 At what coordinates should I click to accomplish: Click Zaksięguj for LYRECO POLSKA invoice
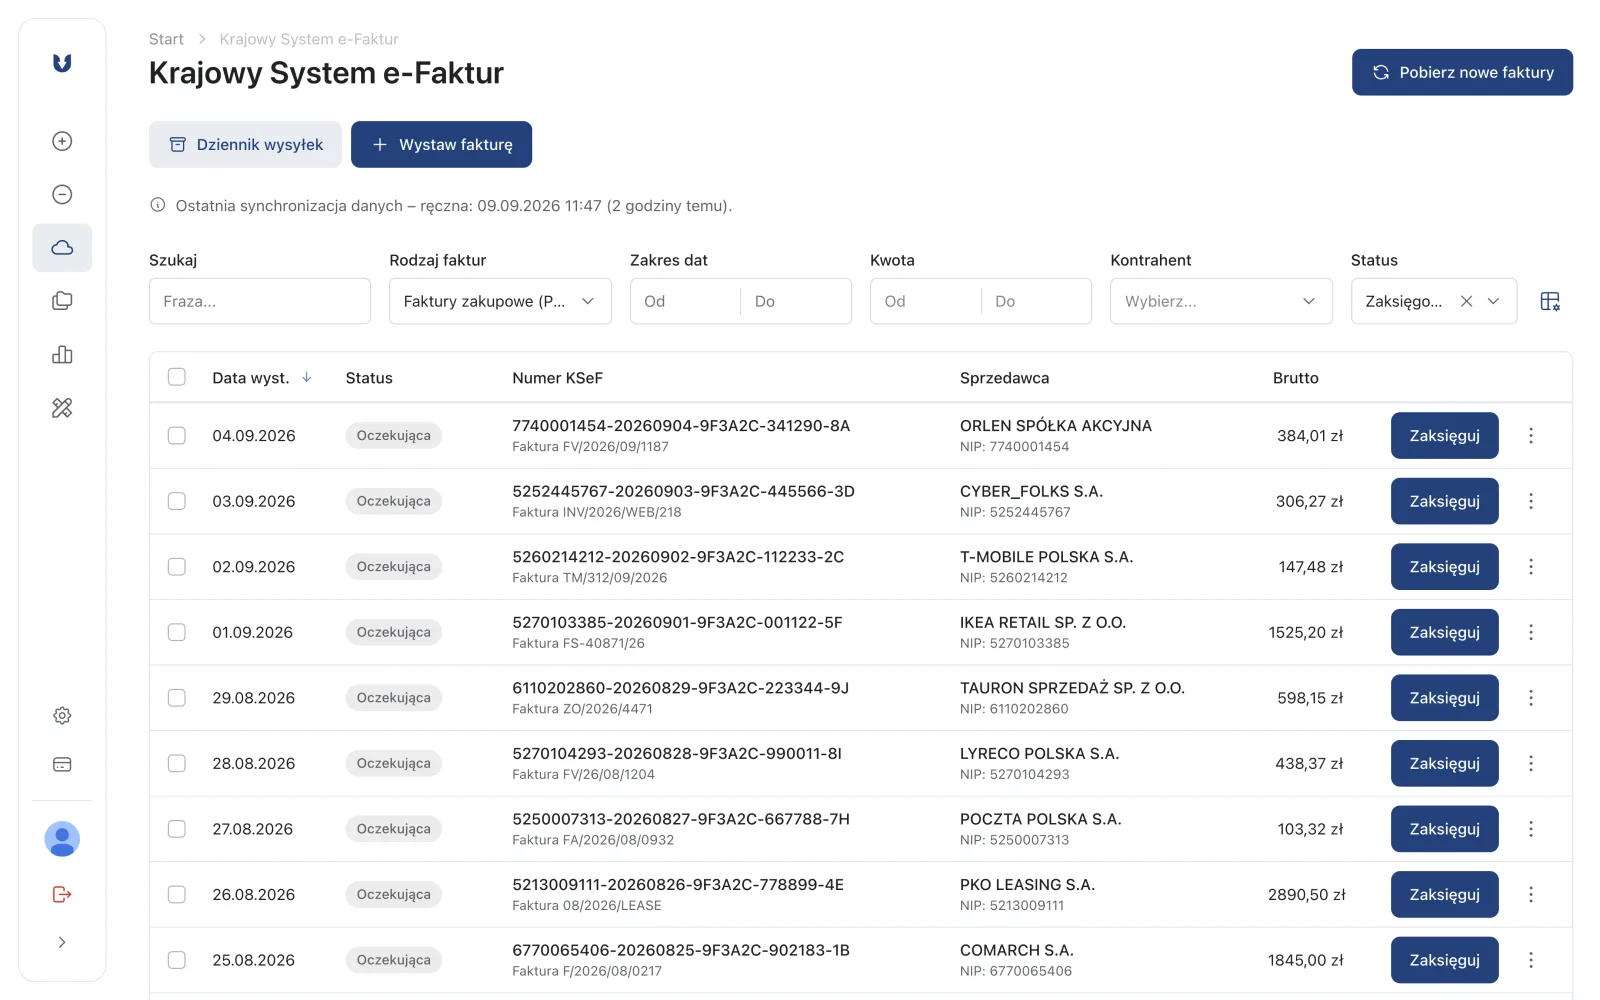click(1444, 763)
